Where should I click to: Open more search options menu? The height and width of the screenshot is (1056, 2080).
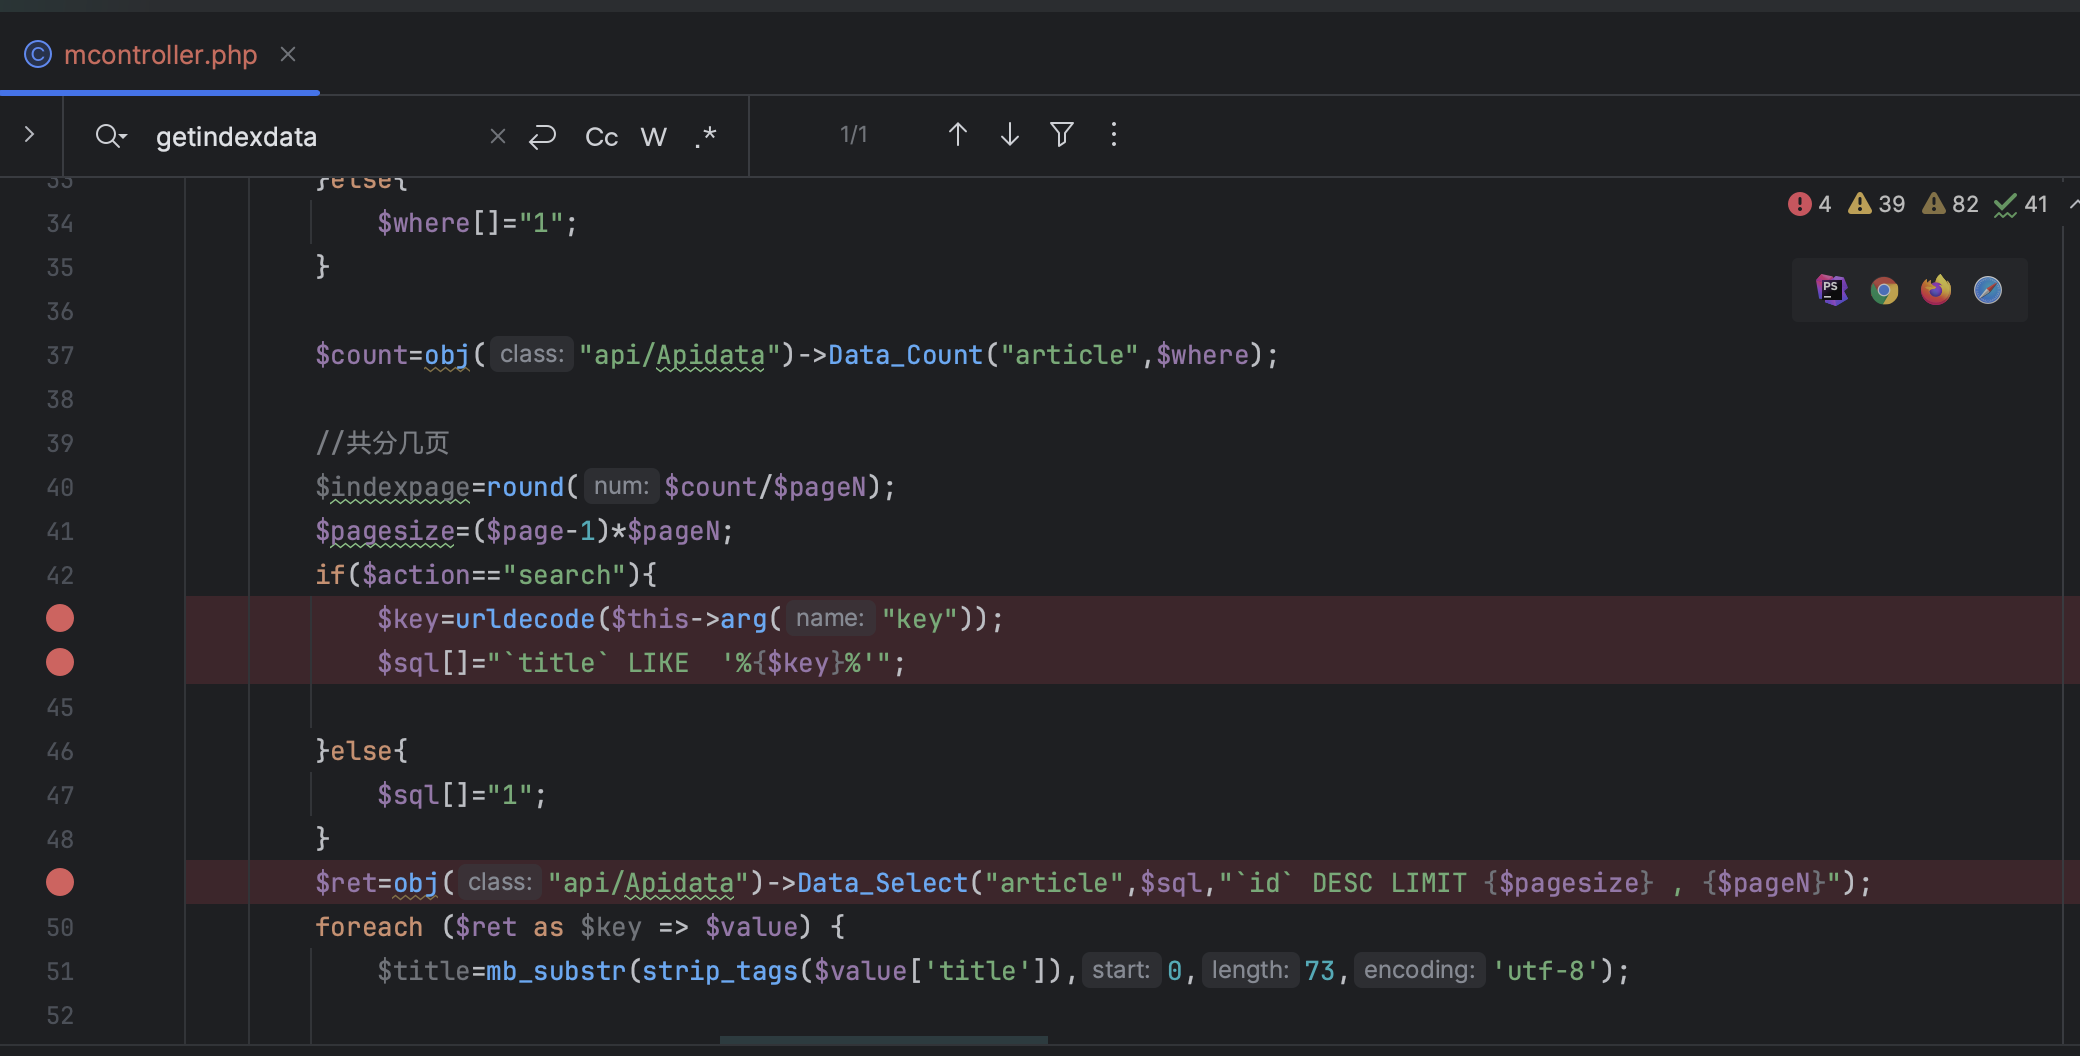click(x=1114, y=134)
